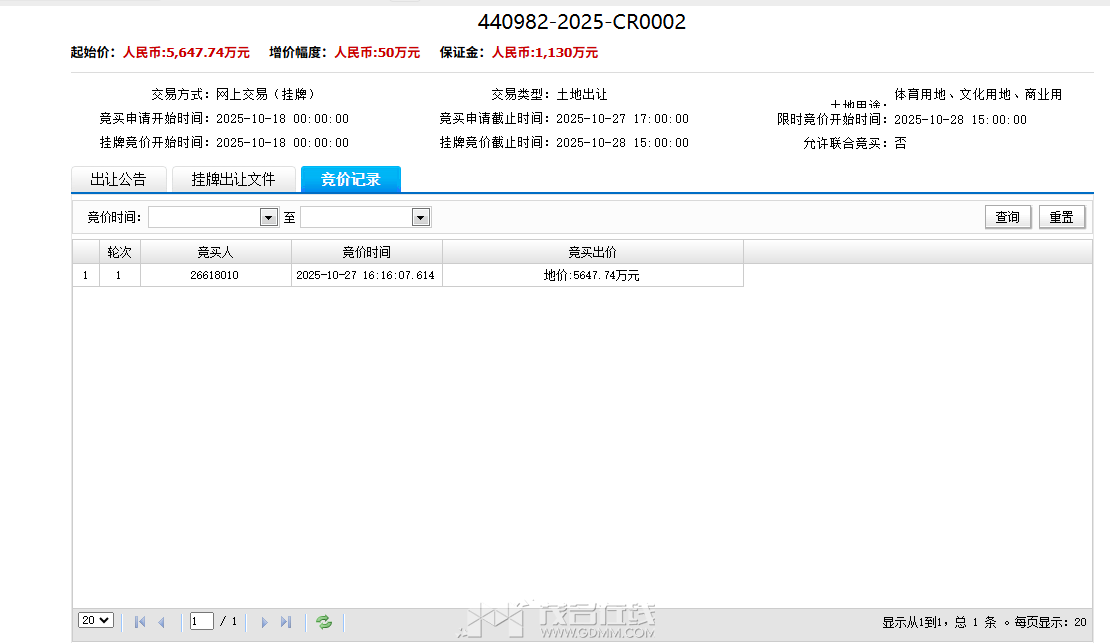Open the rows-per-page selector showing 20
The height and width of the screenshot is (643, 1110).
pyautogui.click(x=96, y=621)
